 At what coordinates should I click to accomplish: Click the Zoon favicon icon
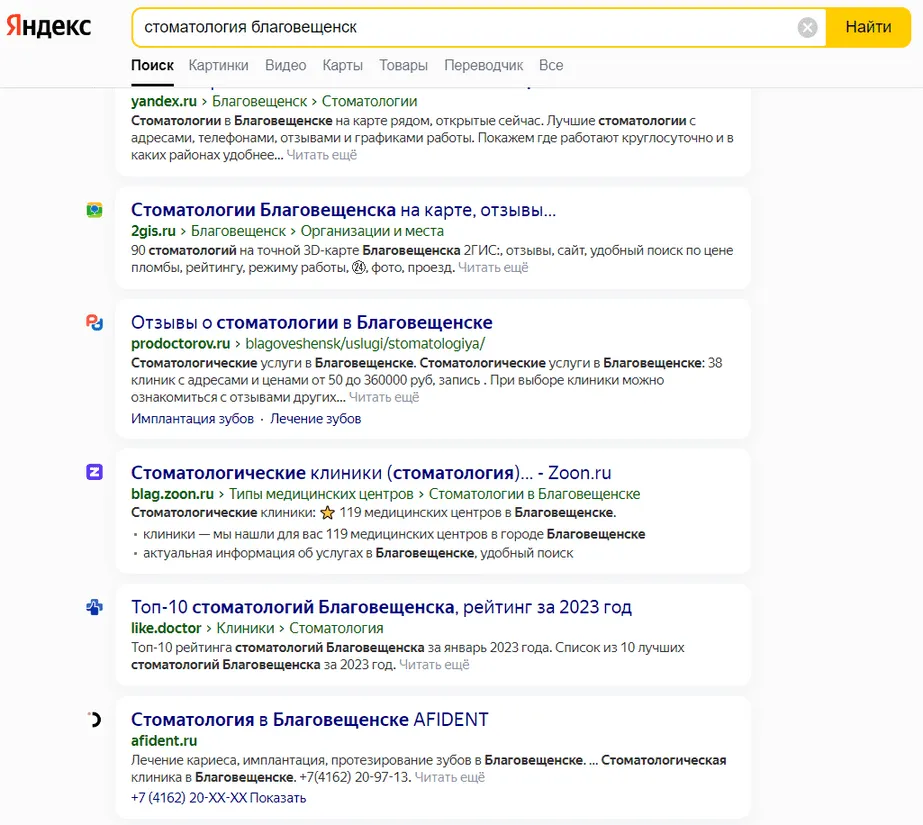[94, 472]
